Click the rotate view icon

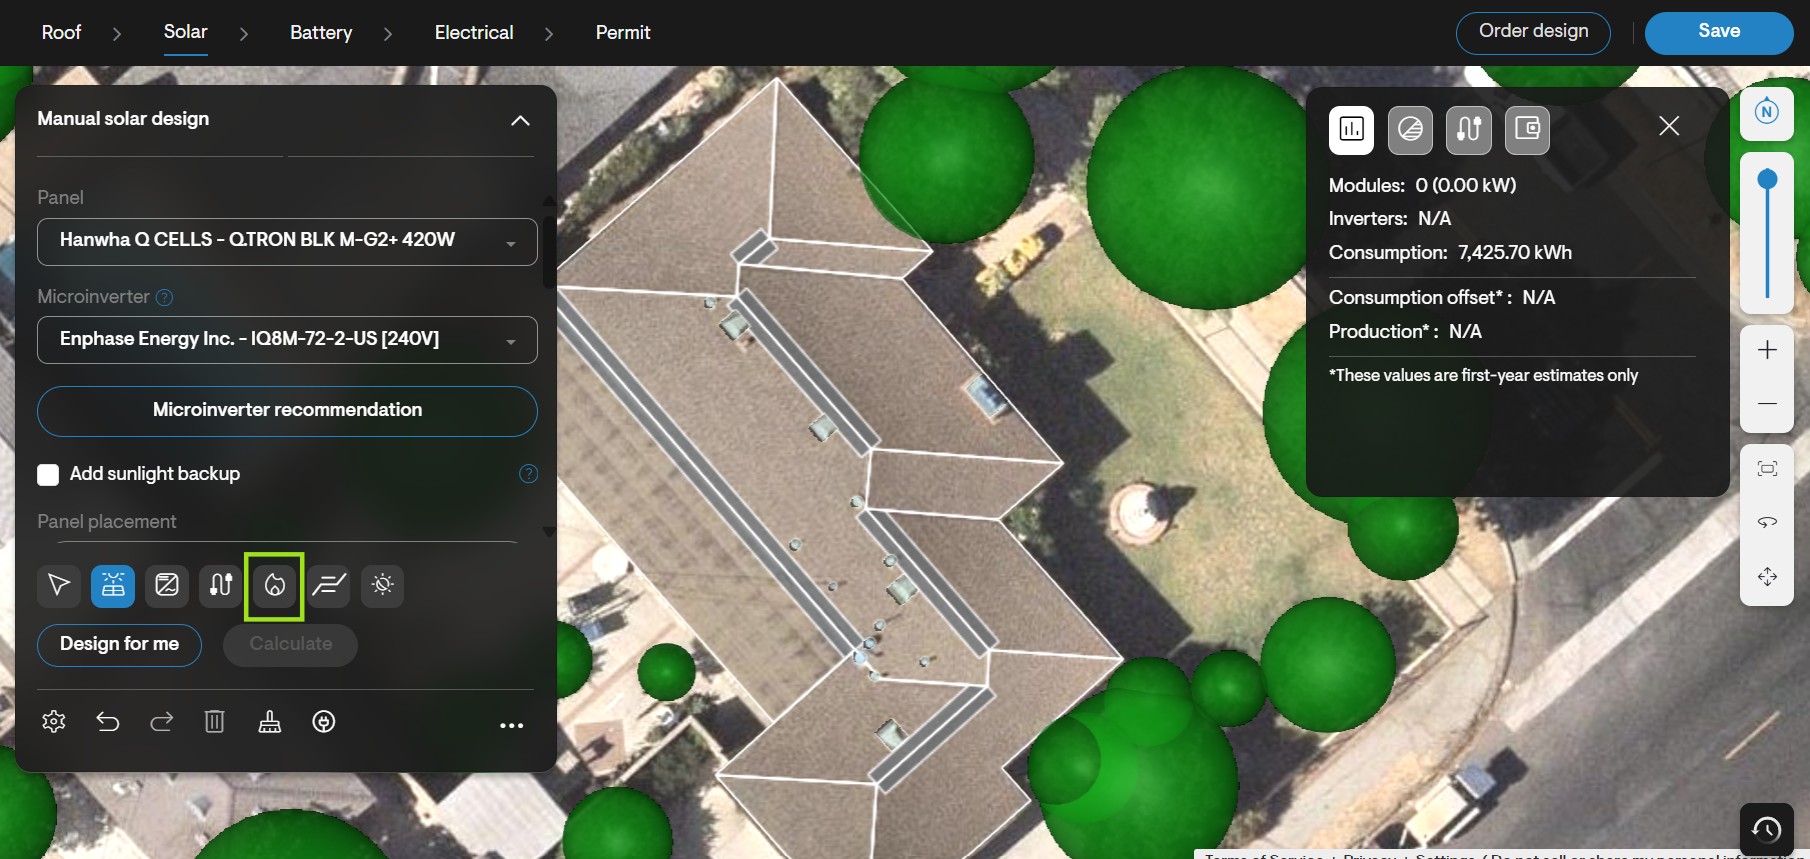[x=1767, y=523]
